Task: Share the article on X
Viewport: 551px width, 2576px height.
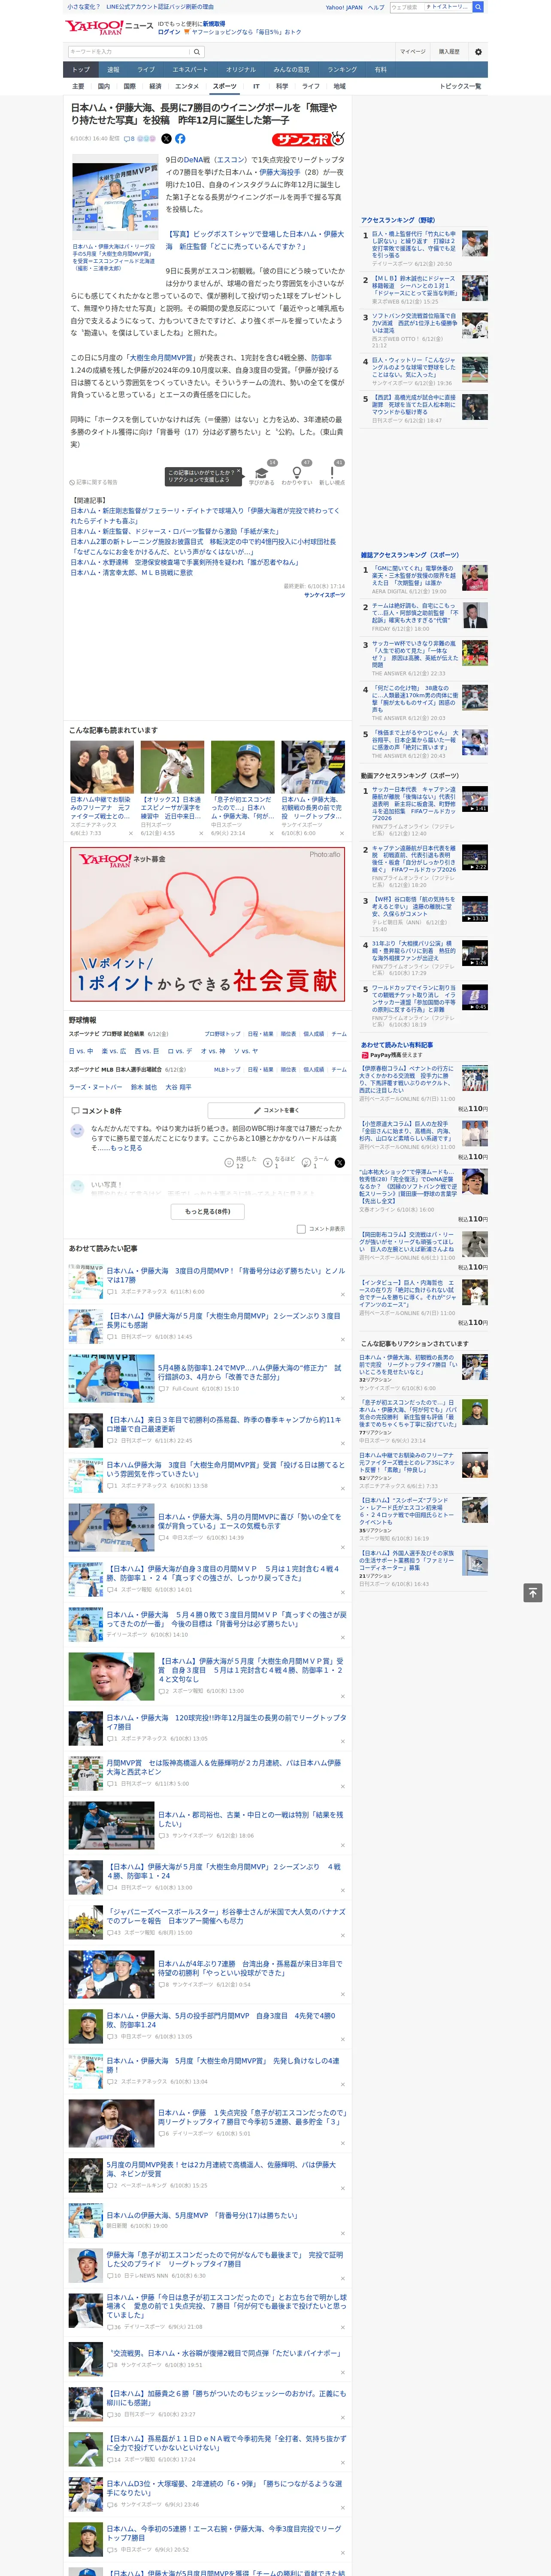Action: [x=166, y=139]
